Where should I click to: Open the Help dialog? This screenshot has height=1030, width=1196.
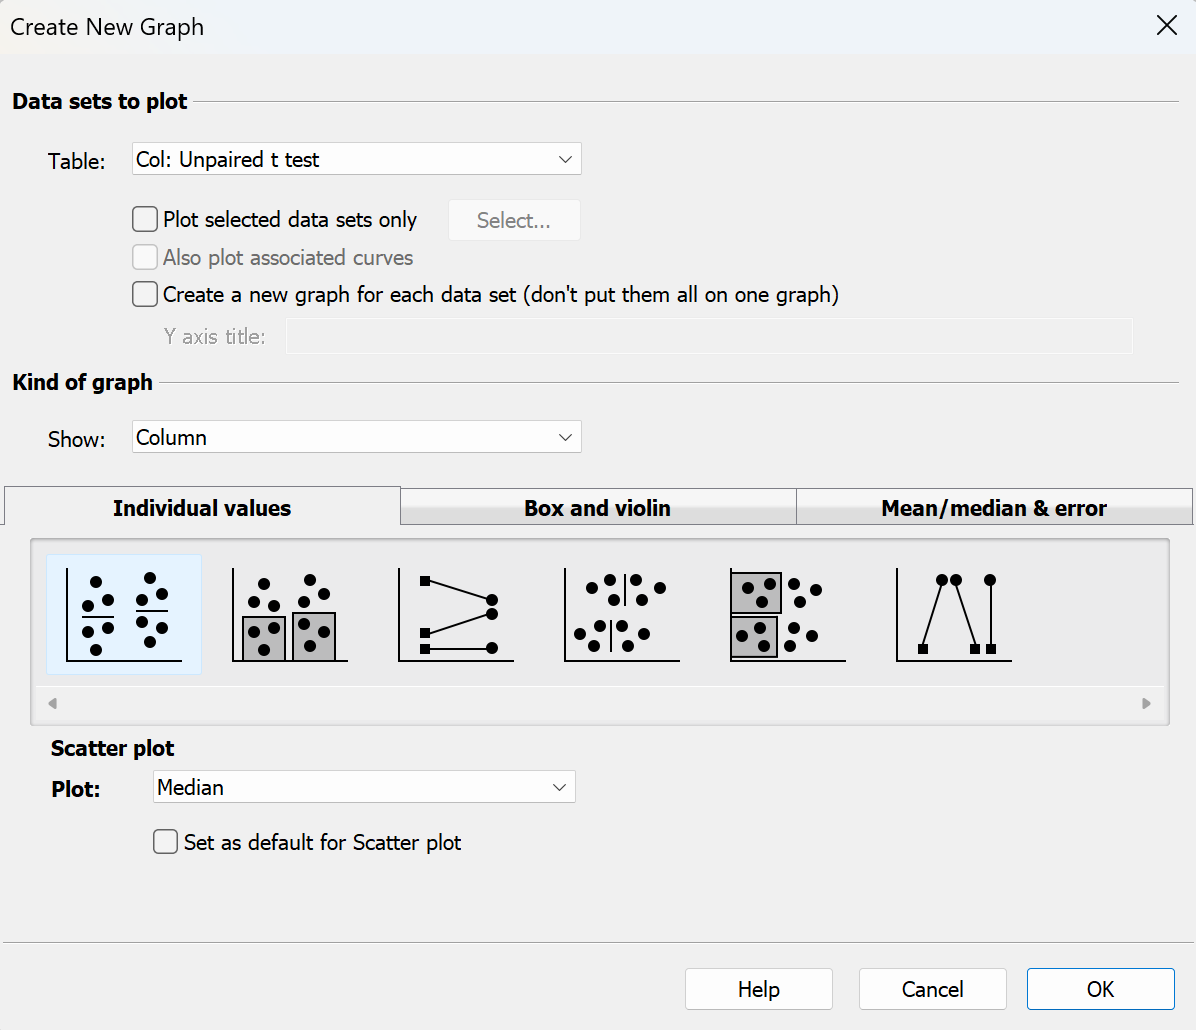click(757, 989)
